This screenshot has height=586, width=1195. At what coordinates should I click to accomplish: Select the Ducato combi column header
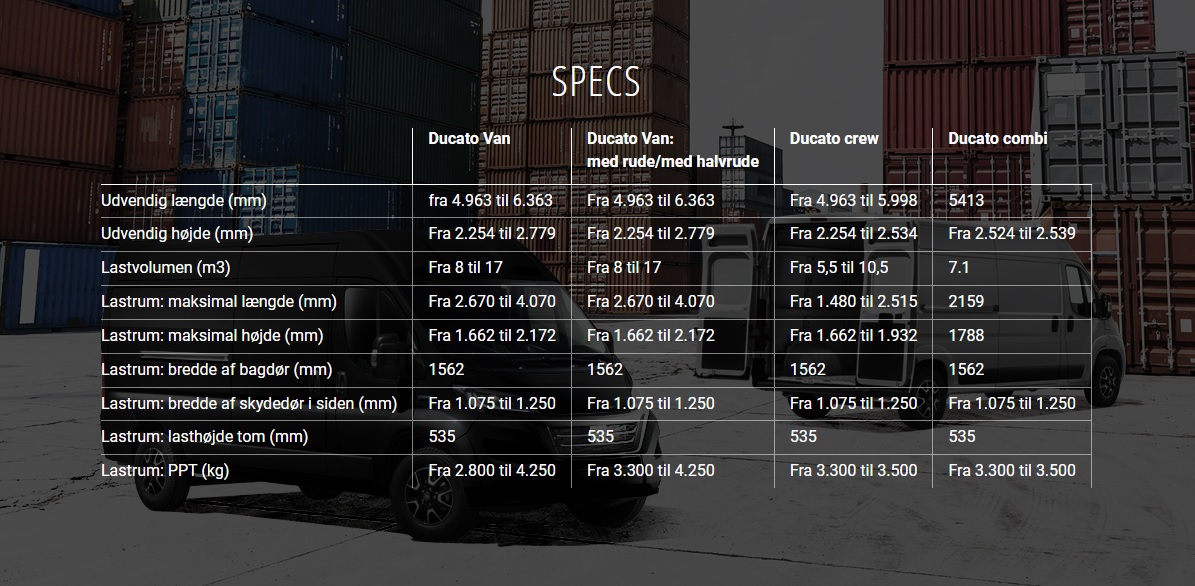click(x=998, y=139)
